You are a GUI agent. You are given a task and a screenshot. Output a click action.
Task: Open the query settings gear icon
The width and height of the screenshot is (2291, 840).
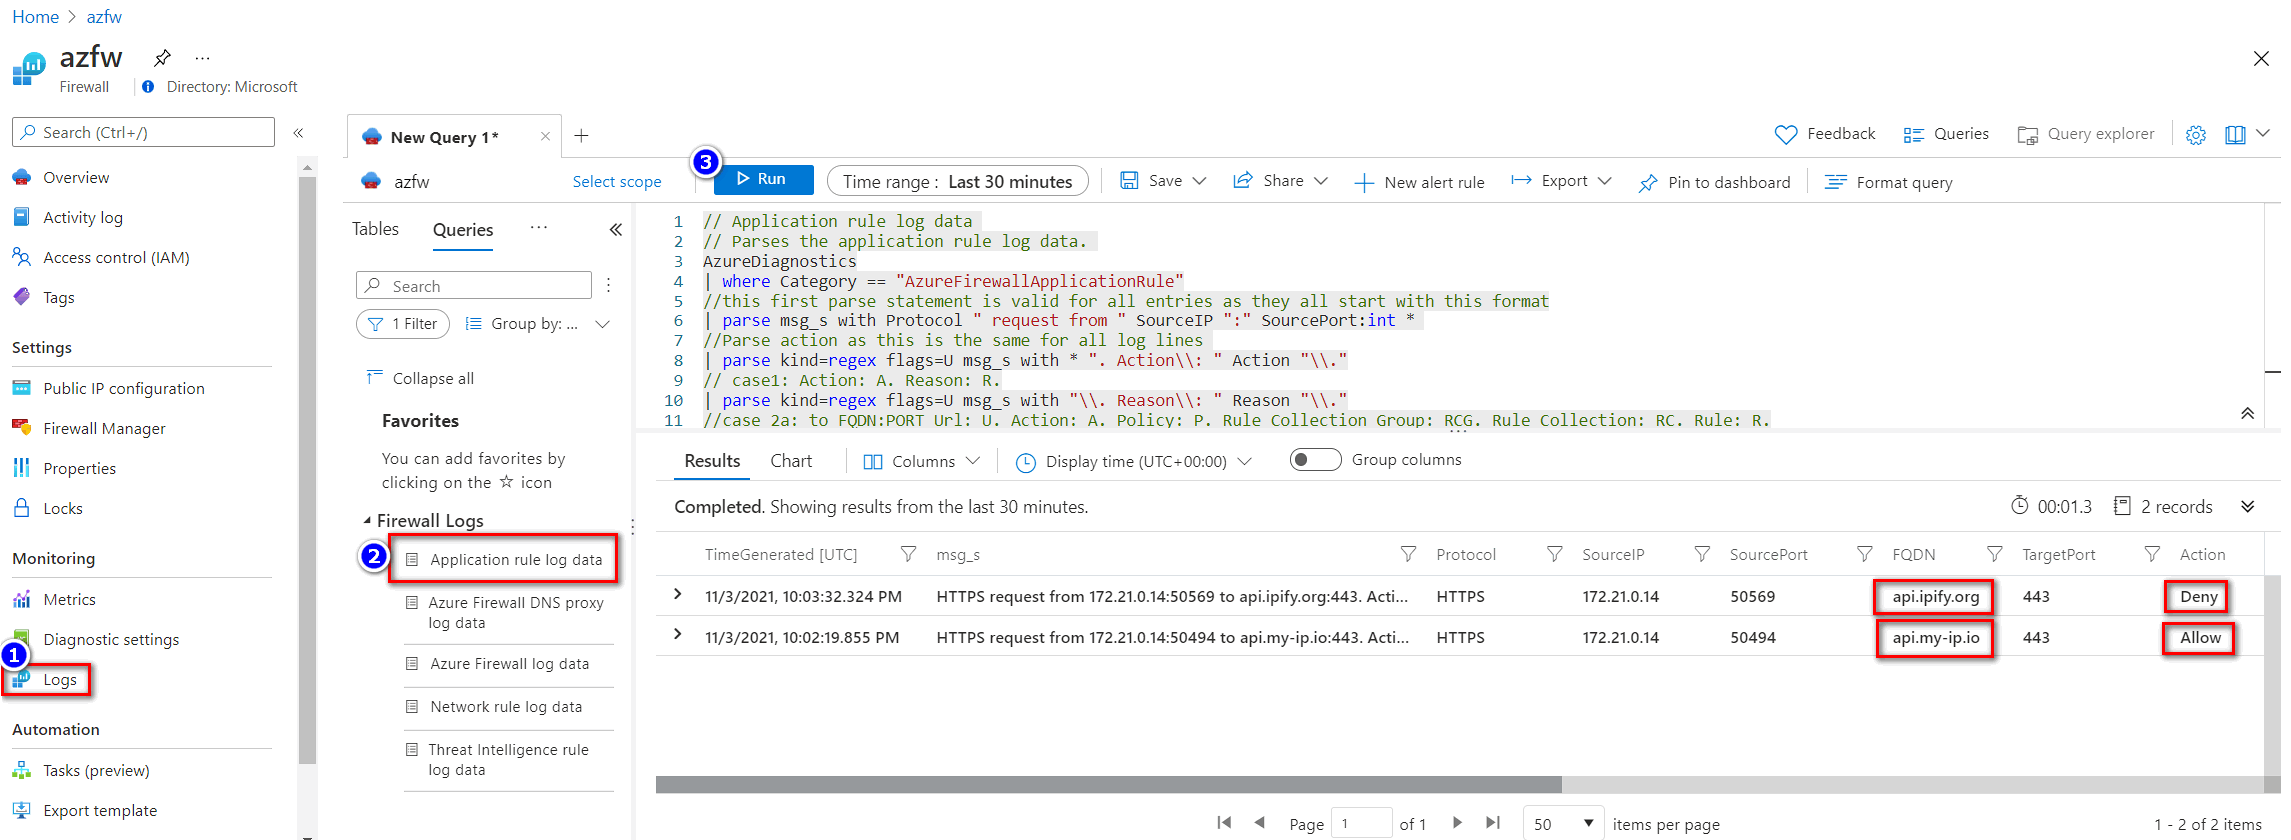[x=2196, y=135]
